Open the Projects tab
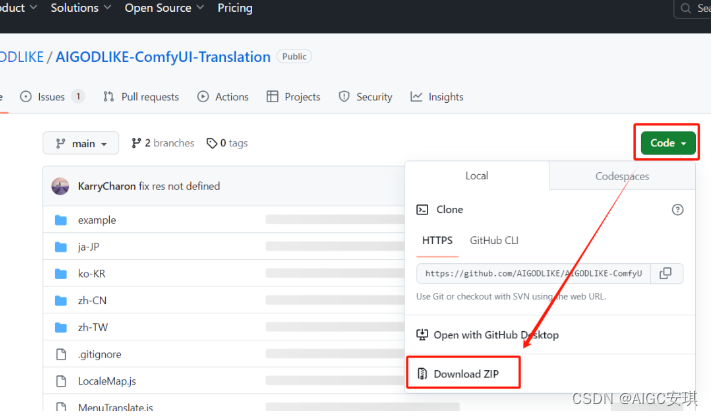713x416 pixels. pos(293,97)
